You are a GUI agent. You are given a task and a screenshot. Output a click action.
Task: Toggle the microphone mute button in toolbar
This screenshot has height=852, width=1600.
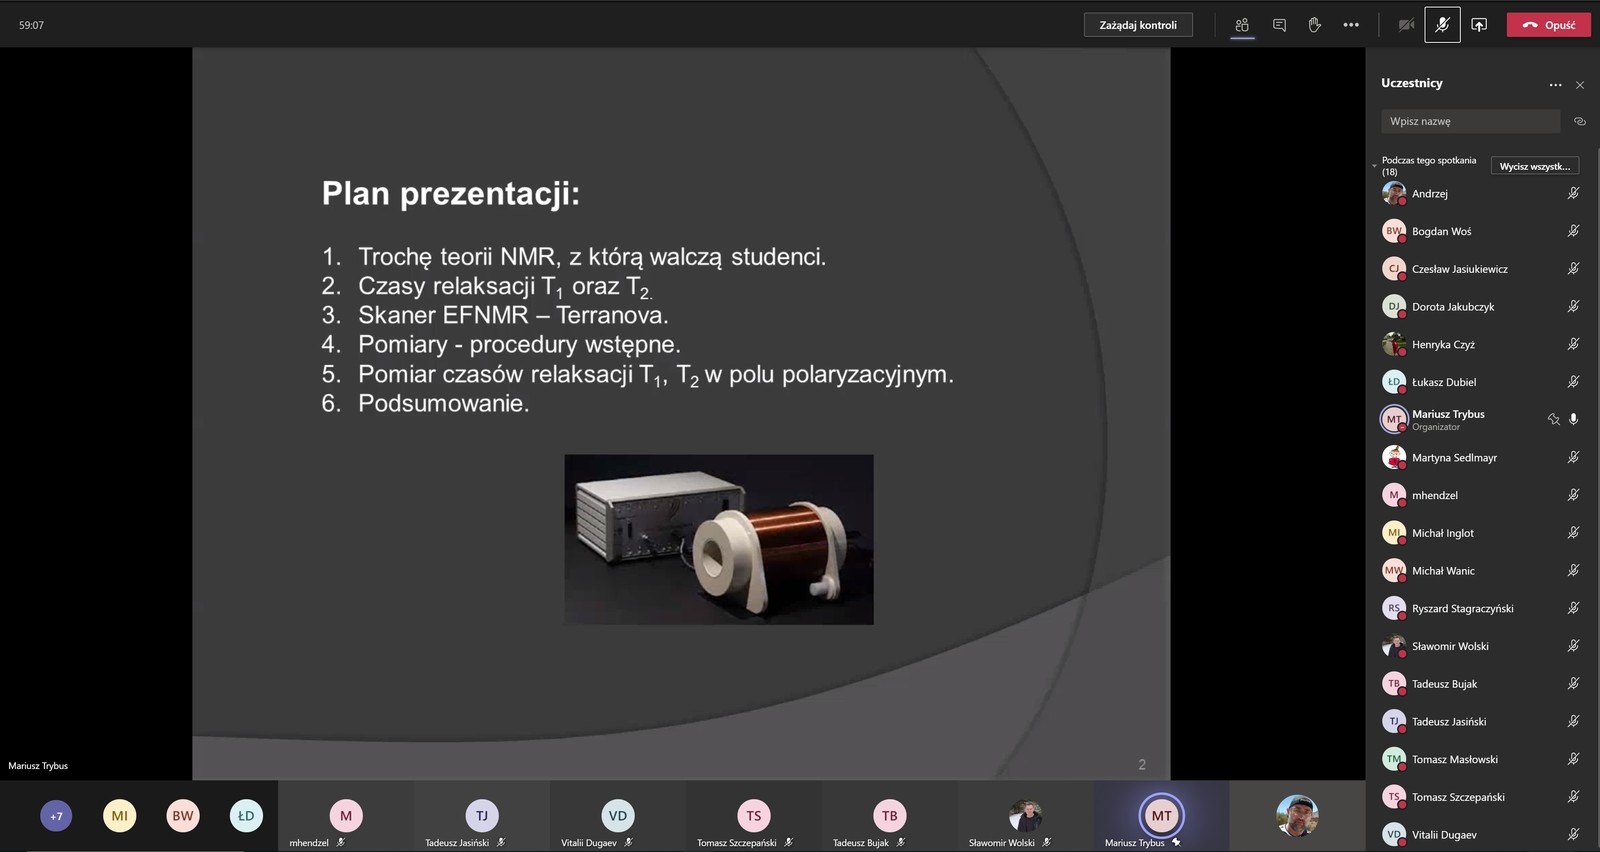[1442, 25]
